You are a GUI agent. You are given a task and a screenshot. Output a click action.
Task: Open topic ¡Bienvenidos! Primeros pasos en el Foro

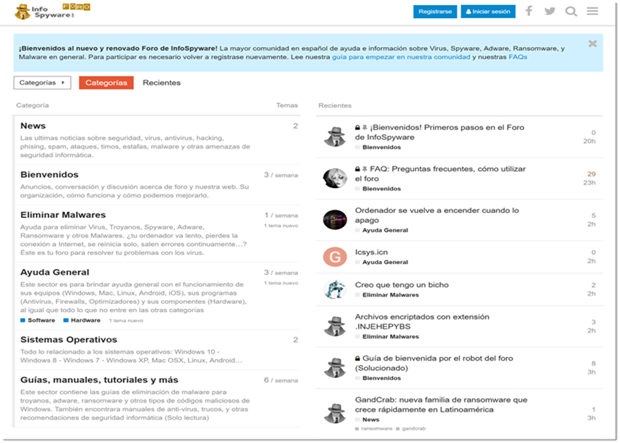pyautogui.click(x=439, y=132)
